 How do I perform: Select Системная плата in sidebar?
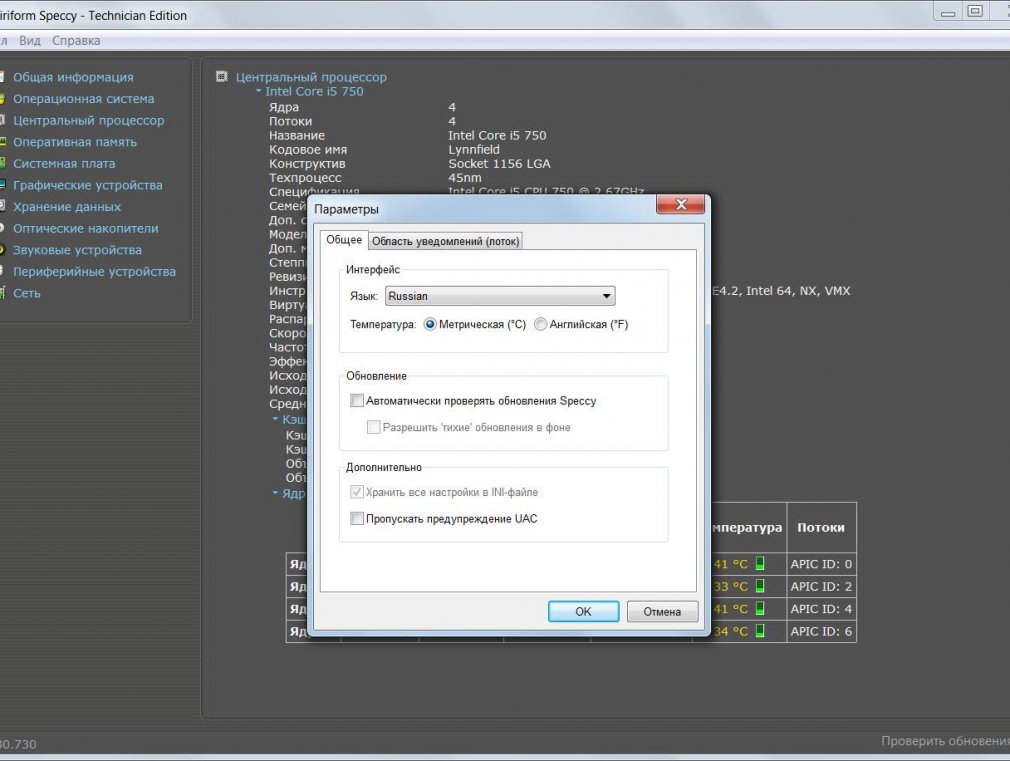pyautogui.click(x=64, y=164)
